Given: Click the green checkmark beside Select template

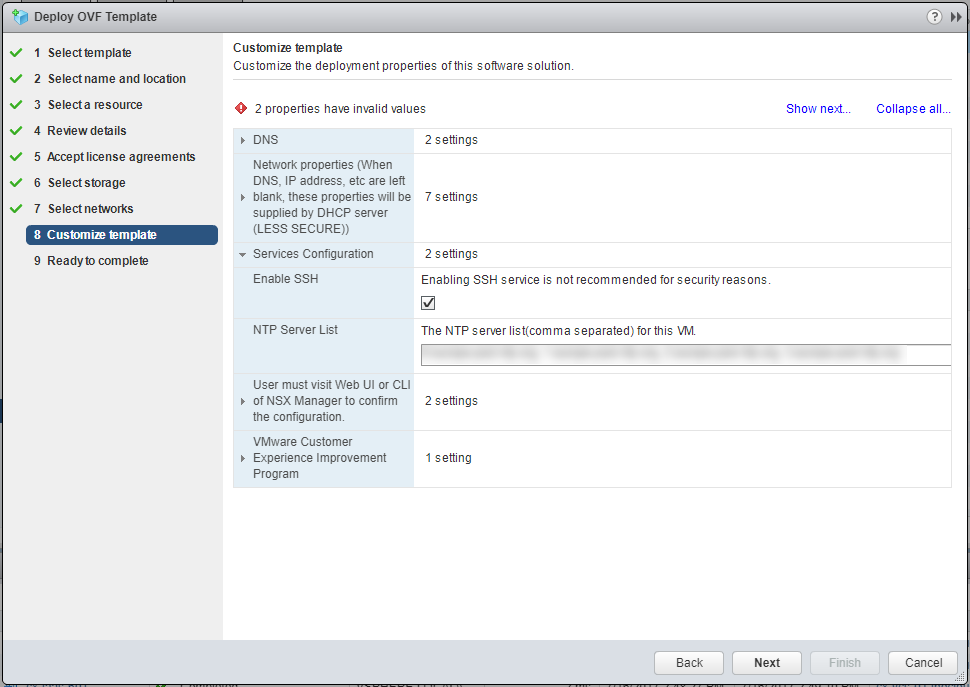Looking at the screenshot, I should [x=16, y=53].
